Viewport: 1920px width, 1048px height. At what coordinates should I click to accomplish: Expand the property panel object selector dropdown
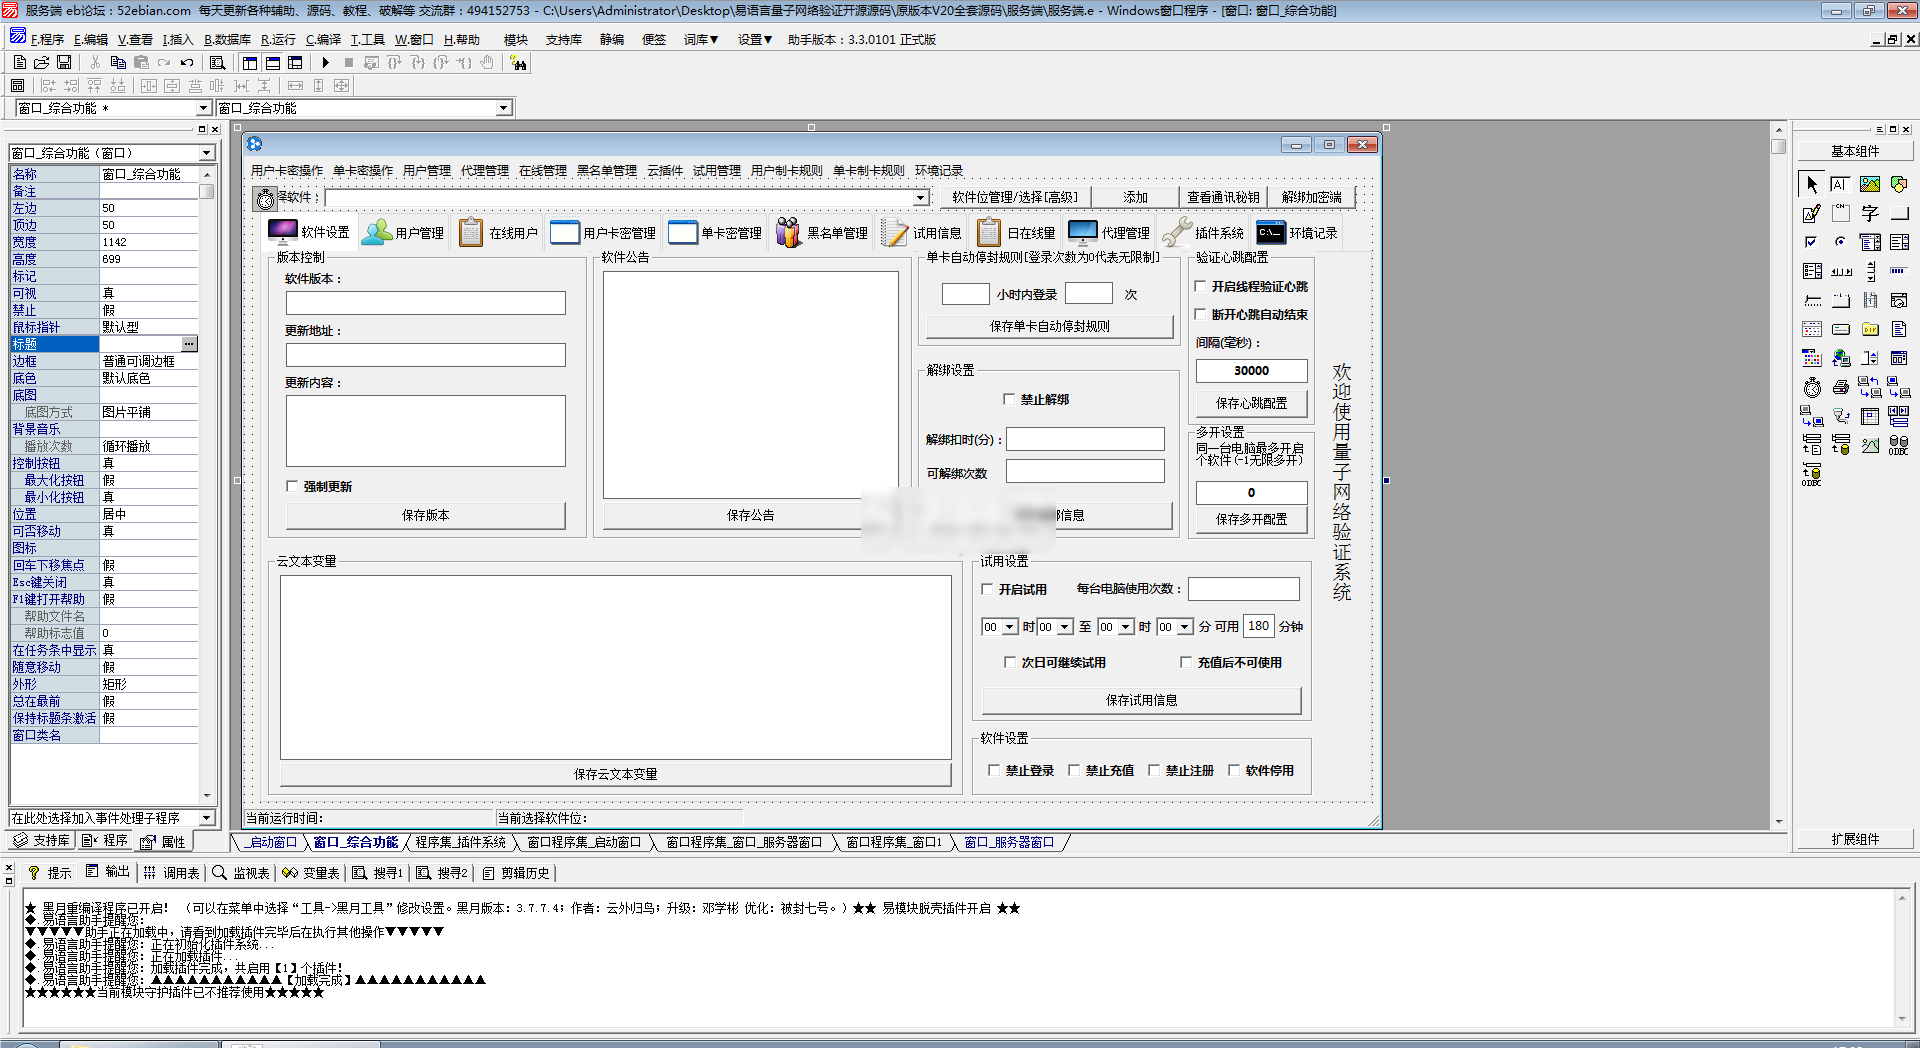point(207,153)
